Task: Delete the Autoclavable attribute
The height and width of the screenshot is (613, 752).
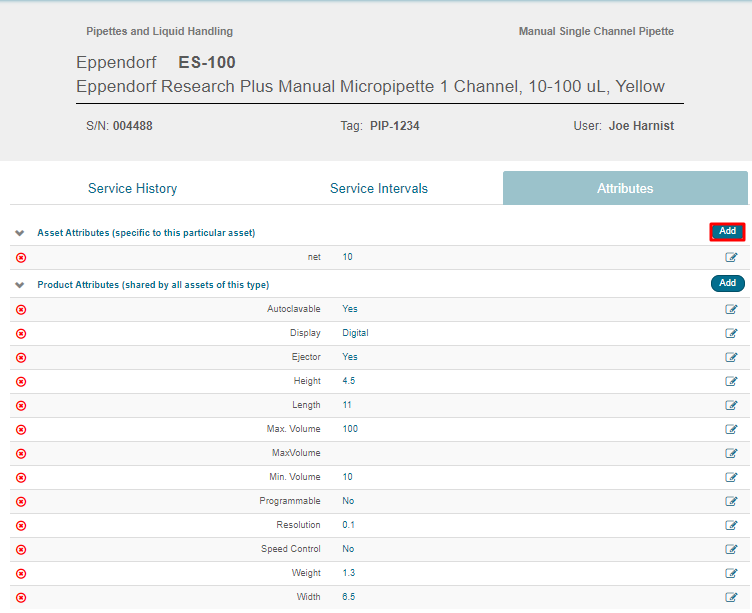Action: pos(21,309)
